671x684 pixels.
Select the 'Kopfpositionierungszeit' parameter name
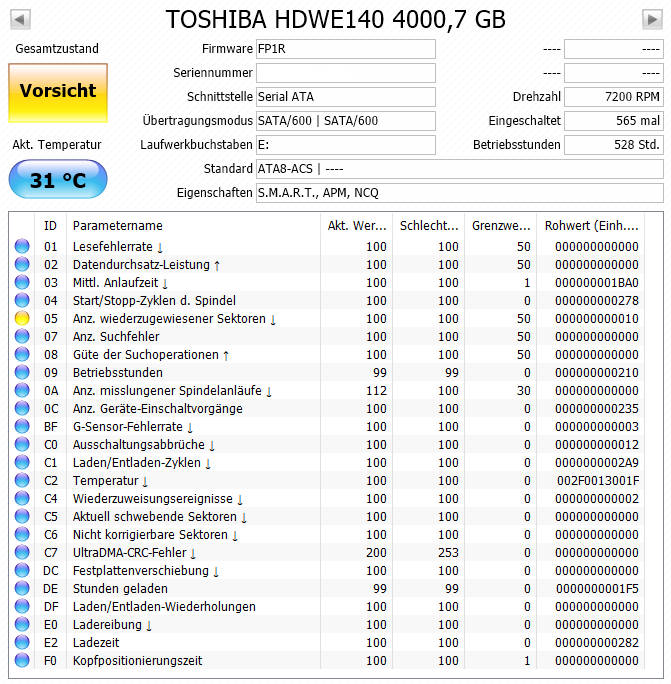click(137, 661)
